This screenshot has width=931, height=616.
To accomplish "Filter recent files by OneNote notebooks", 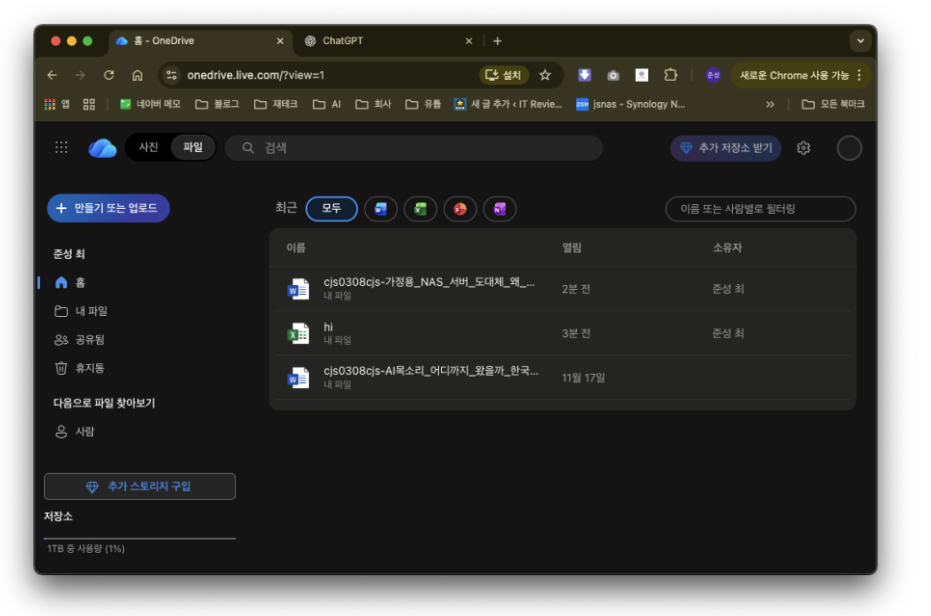I will 499,209.
